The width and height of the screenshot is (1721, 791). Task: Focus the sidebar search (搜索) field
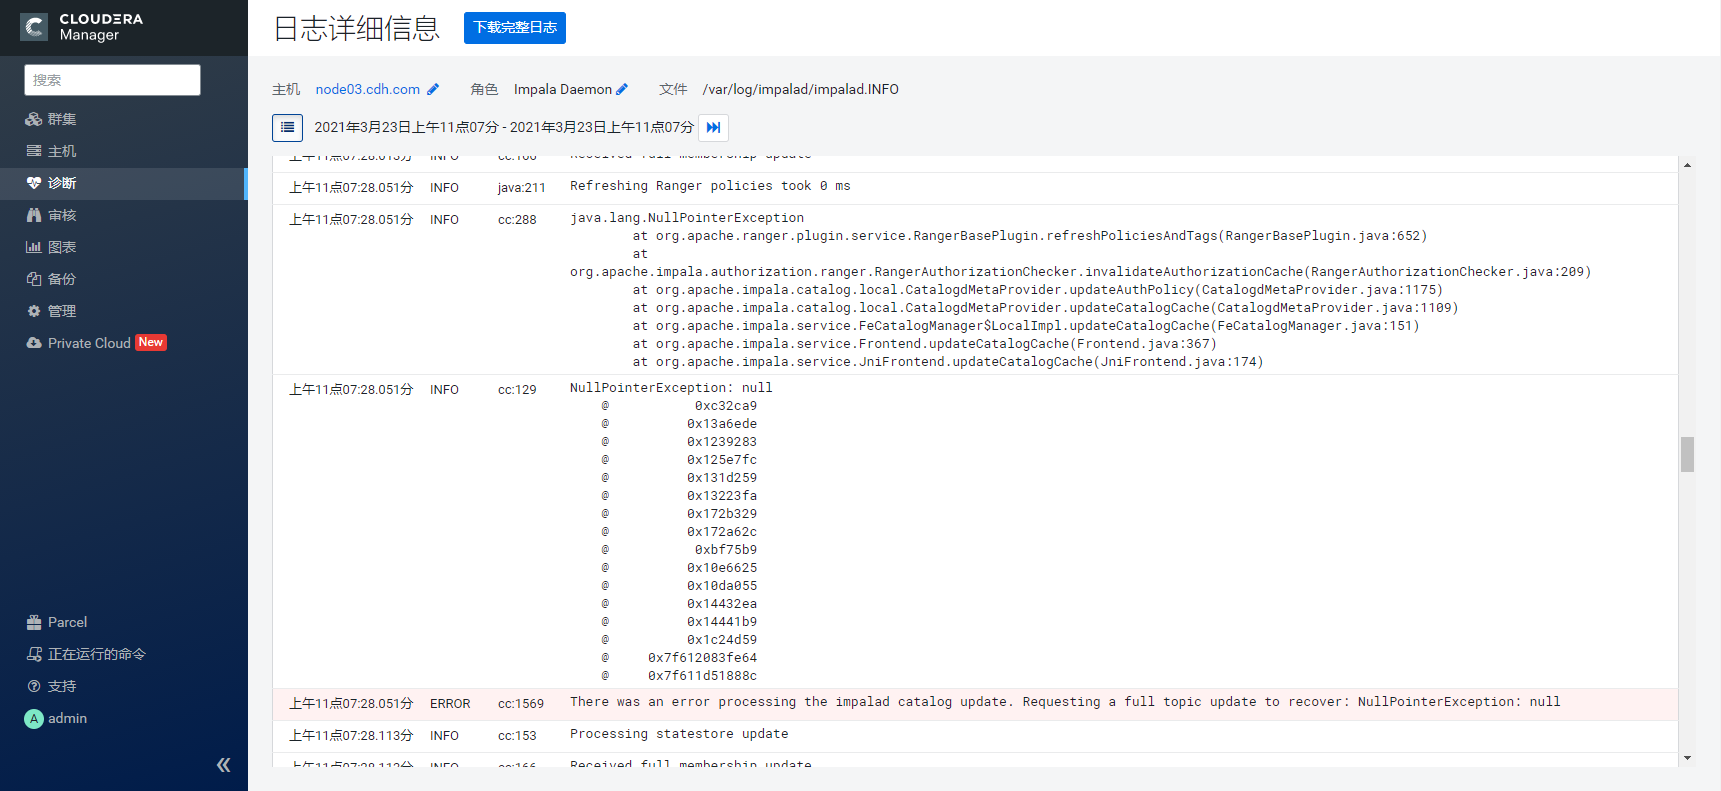click(112, 80)
